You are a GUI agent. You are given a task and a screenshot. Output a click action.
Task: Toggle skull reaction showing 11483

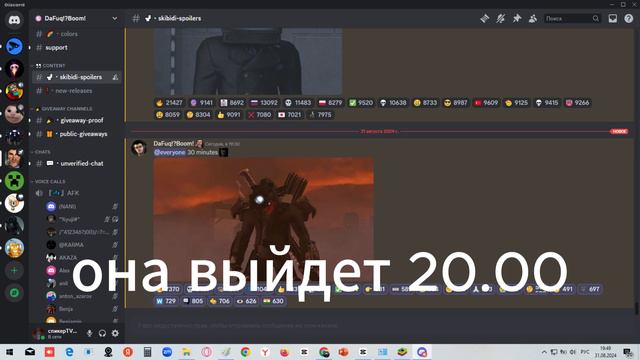298,103
